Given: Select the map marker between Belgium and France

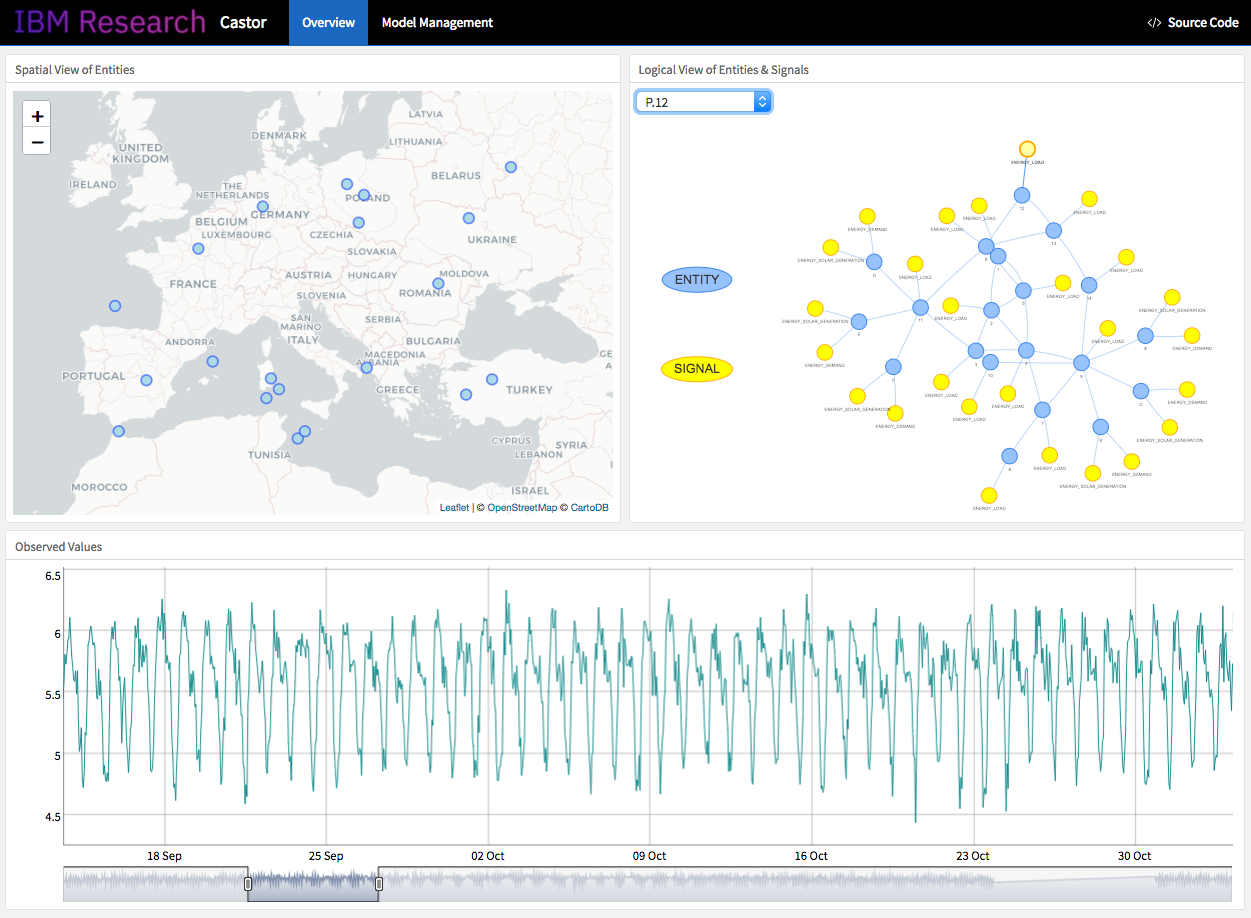Looking at the screenshot, I should coord(199,248).
